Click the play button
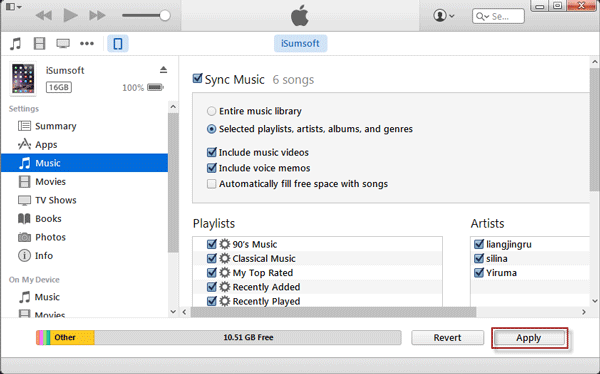600x374 pixels. (x=70, y=15)
